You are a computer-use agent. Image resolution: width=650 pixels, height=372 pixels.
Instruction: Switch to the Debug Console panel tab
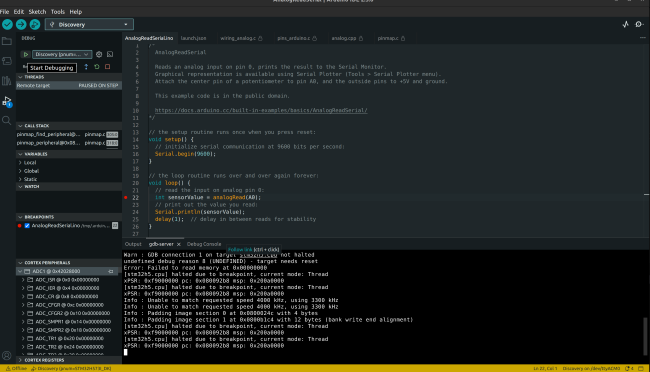coord(204,244)
